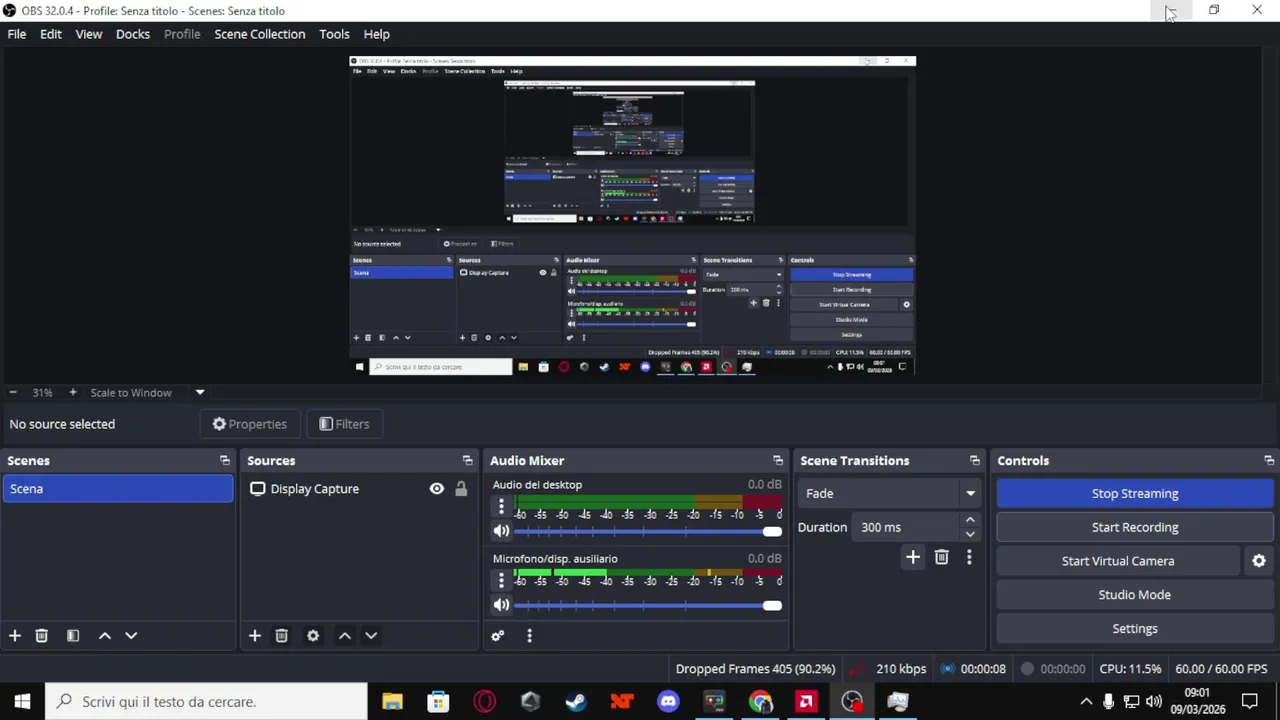Click Start Recording button
The height and width of the screenshot is (720, 1280).
tap(1135, 527)
